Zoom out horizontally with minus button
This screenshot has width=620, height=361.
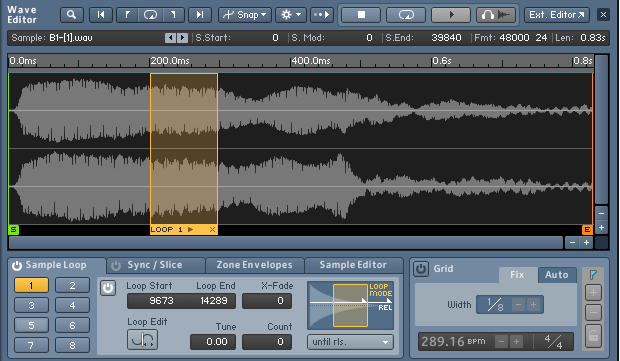coord(572,243)
